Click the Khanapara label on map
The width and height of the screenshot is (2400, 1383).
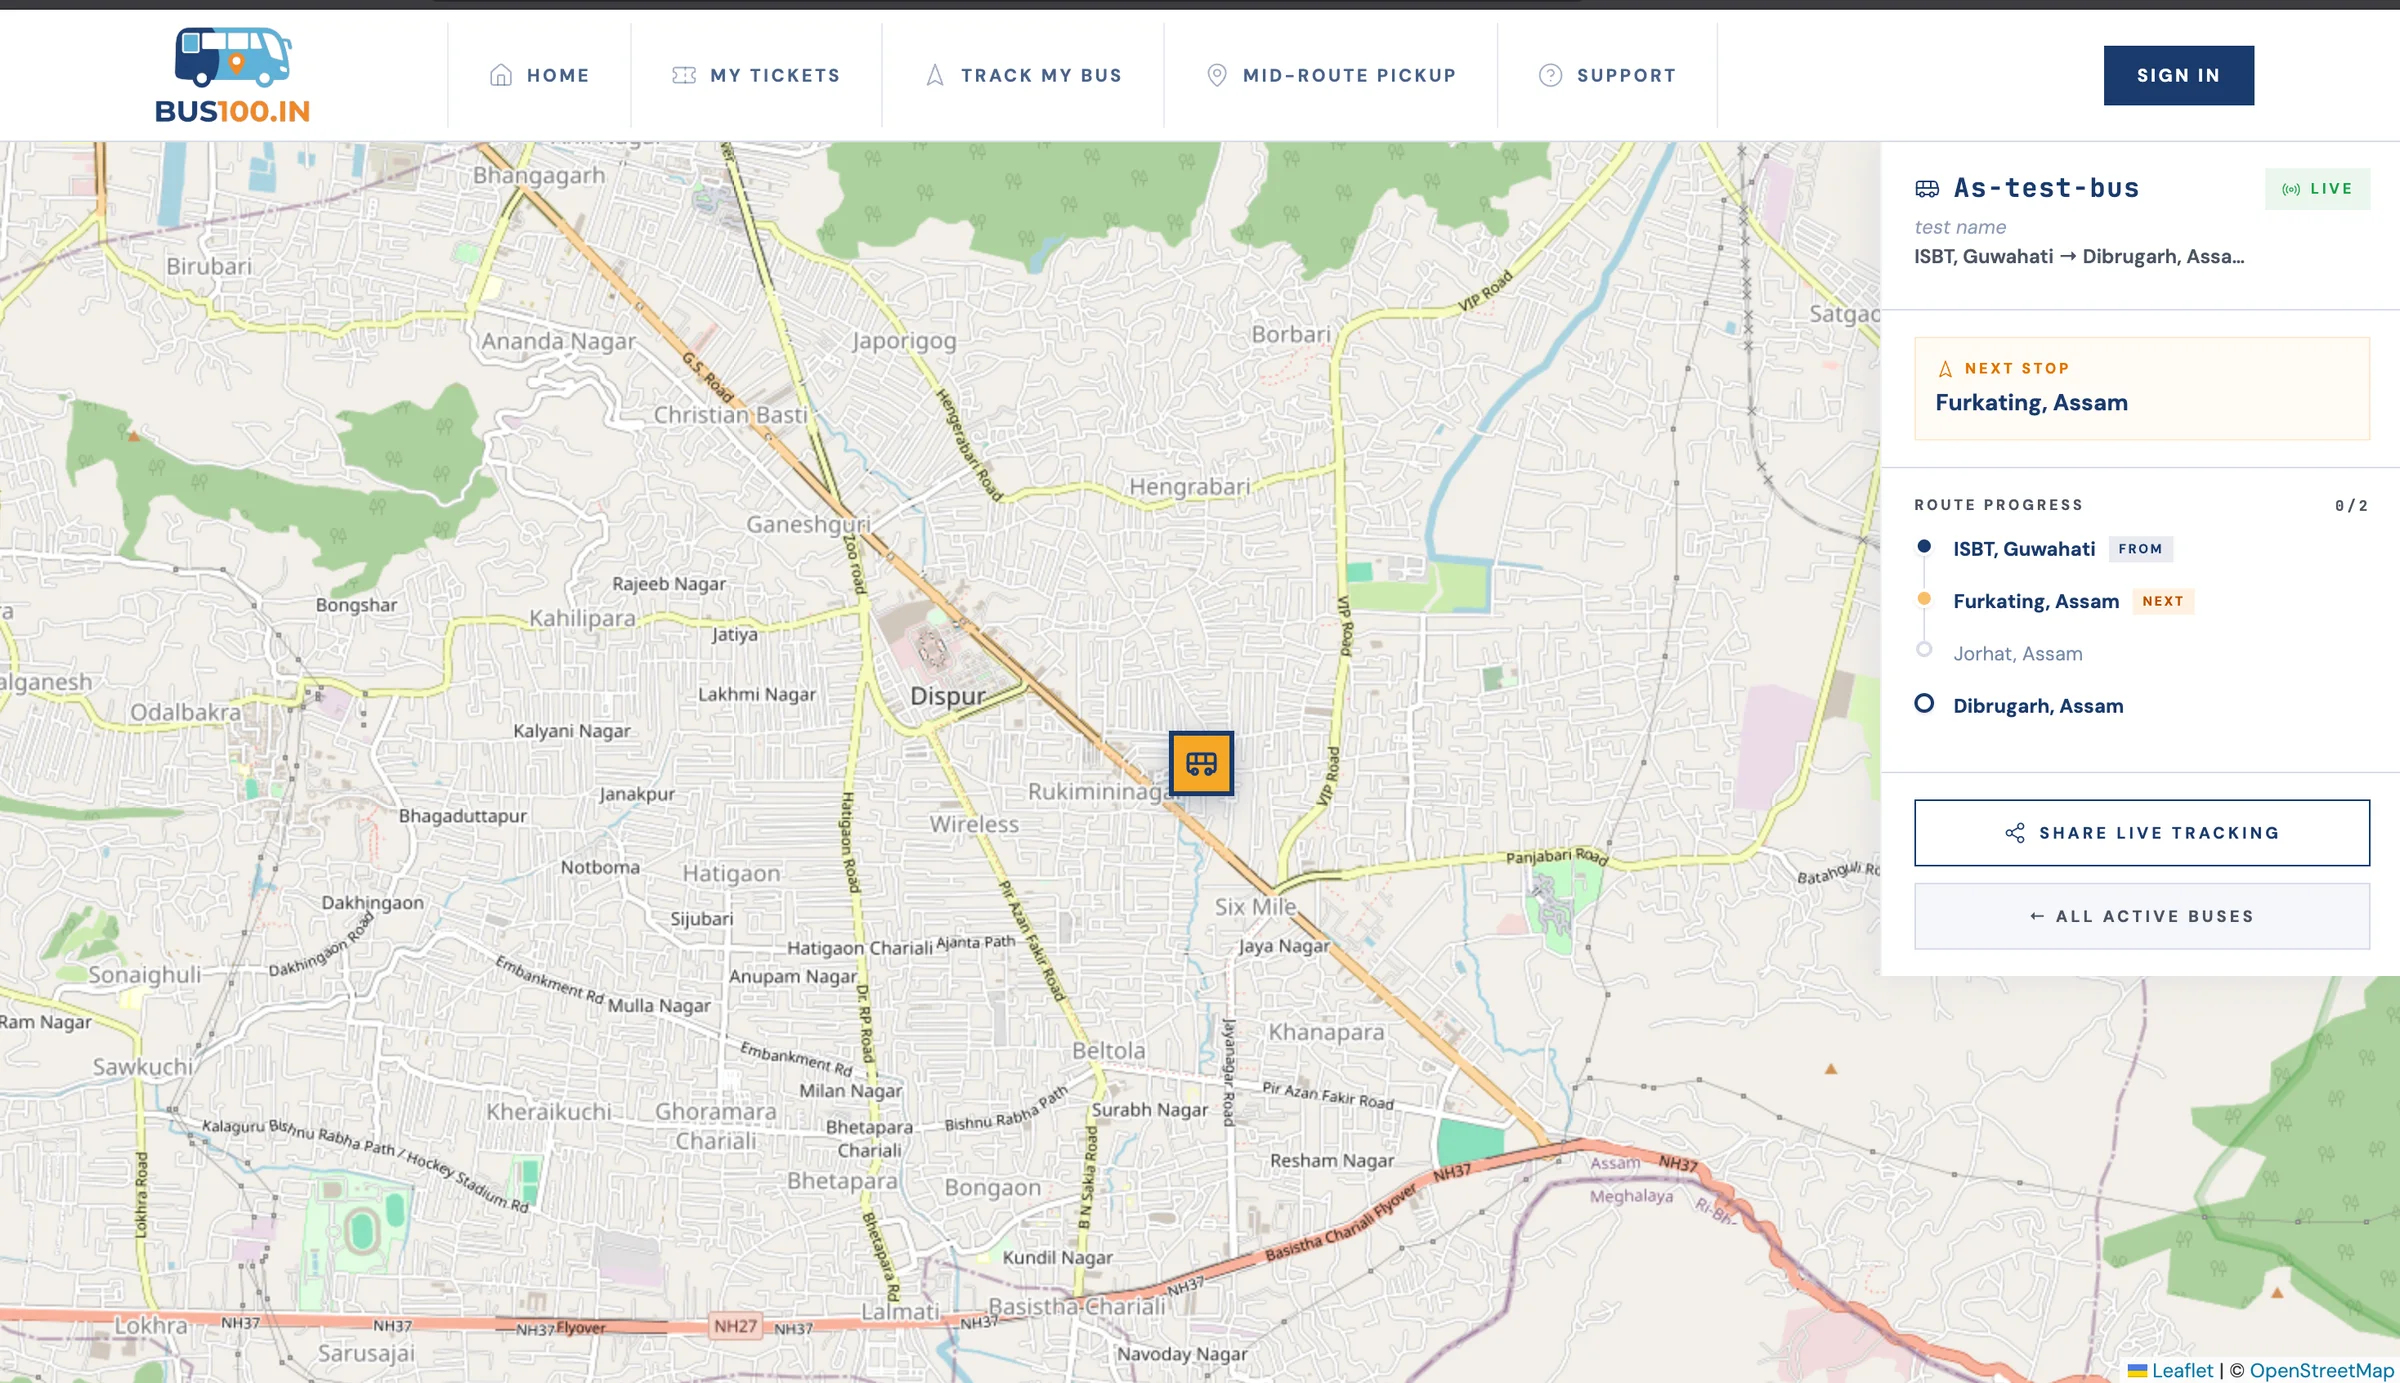(1326, 1032)
